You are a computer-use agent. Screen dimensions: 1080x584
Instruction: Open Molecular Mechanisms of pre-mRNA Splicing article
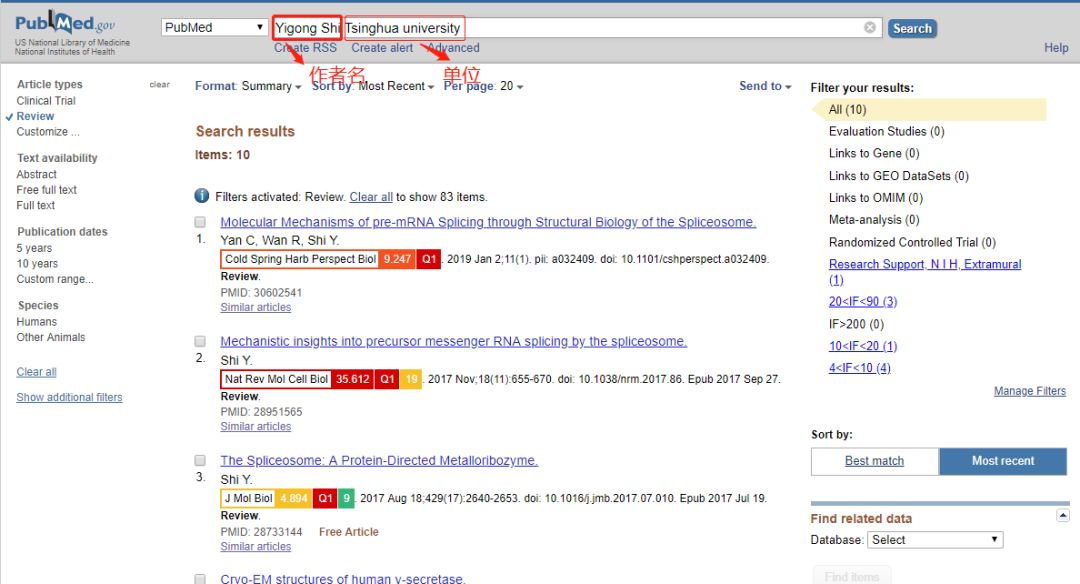pos(488,222)
